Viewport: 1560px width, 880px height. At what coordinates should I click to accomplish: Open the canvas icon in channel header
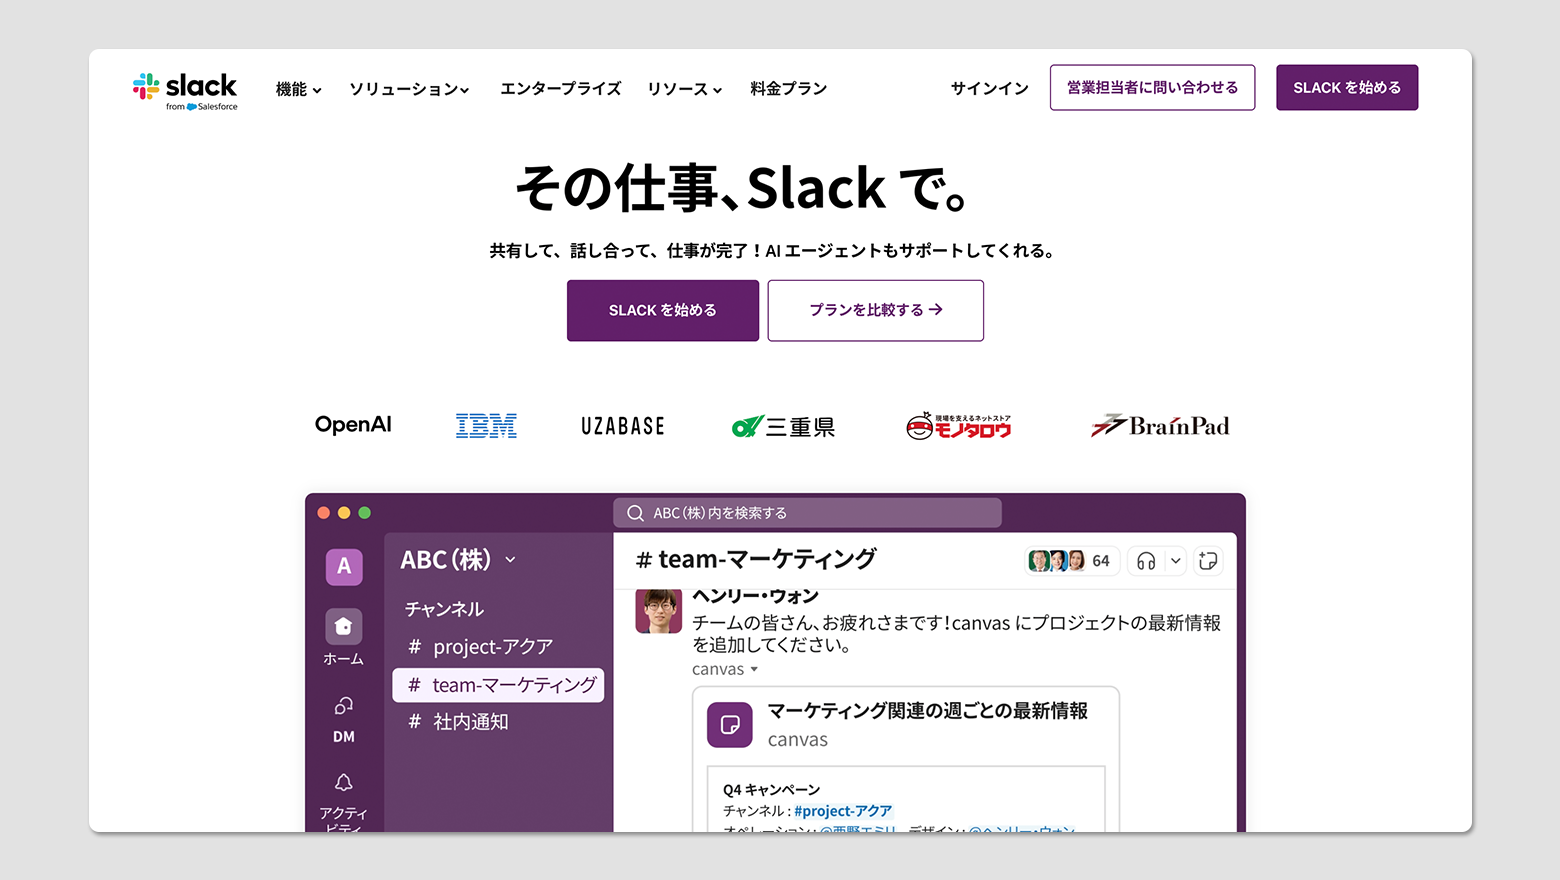click(x=1208, y=561)
